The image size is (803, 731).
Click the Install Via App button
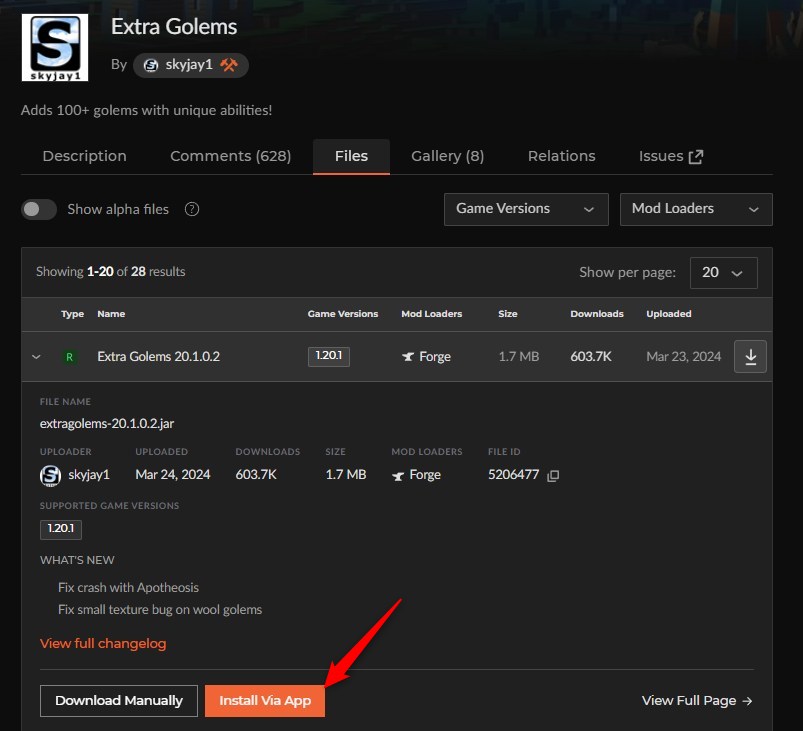pos(265,700)
